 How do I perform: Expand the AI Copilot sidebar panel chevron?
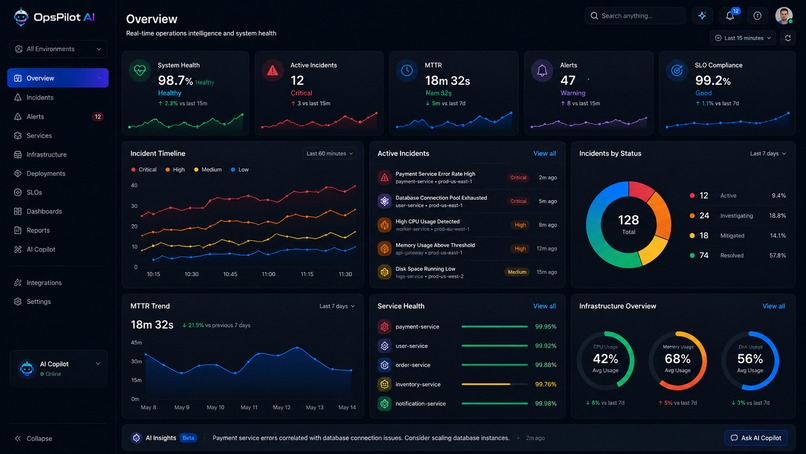pyautogui.click(x=98, y=364)
